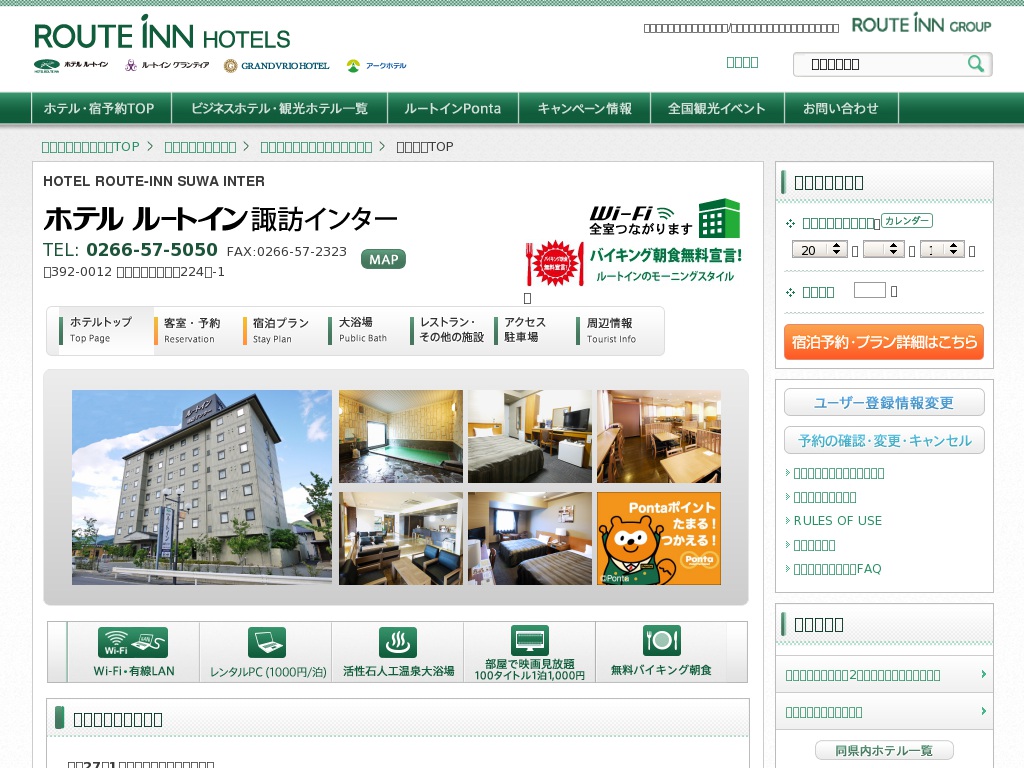Click the free breakfast buffet declaration banner
1024x768 pixels.
pos(633,264)
